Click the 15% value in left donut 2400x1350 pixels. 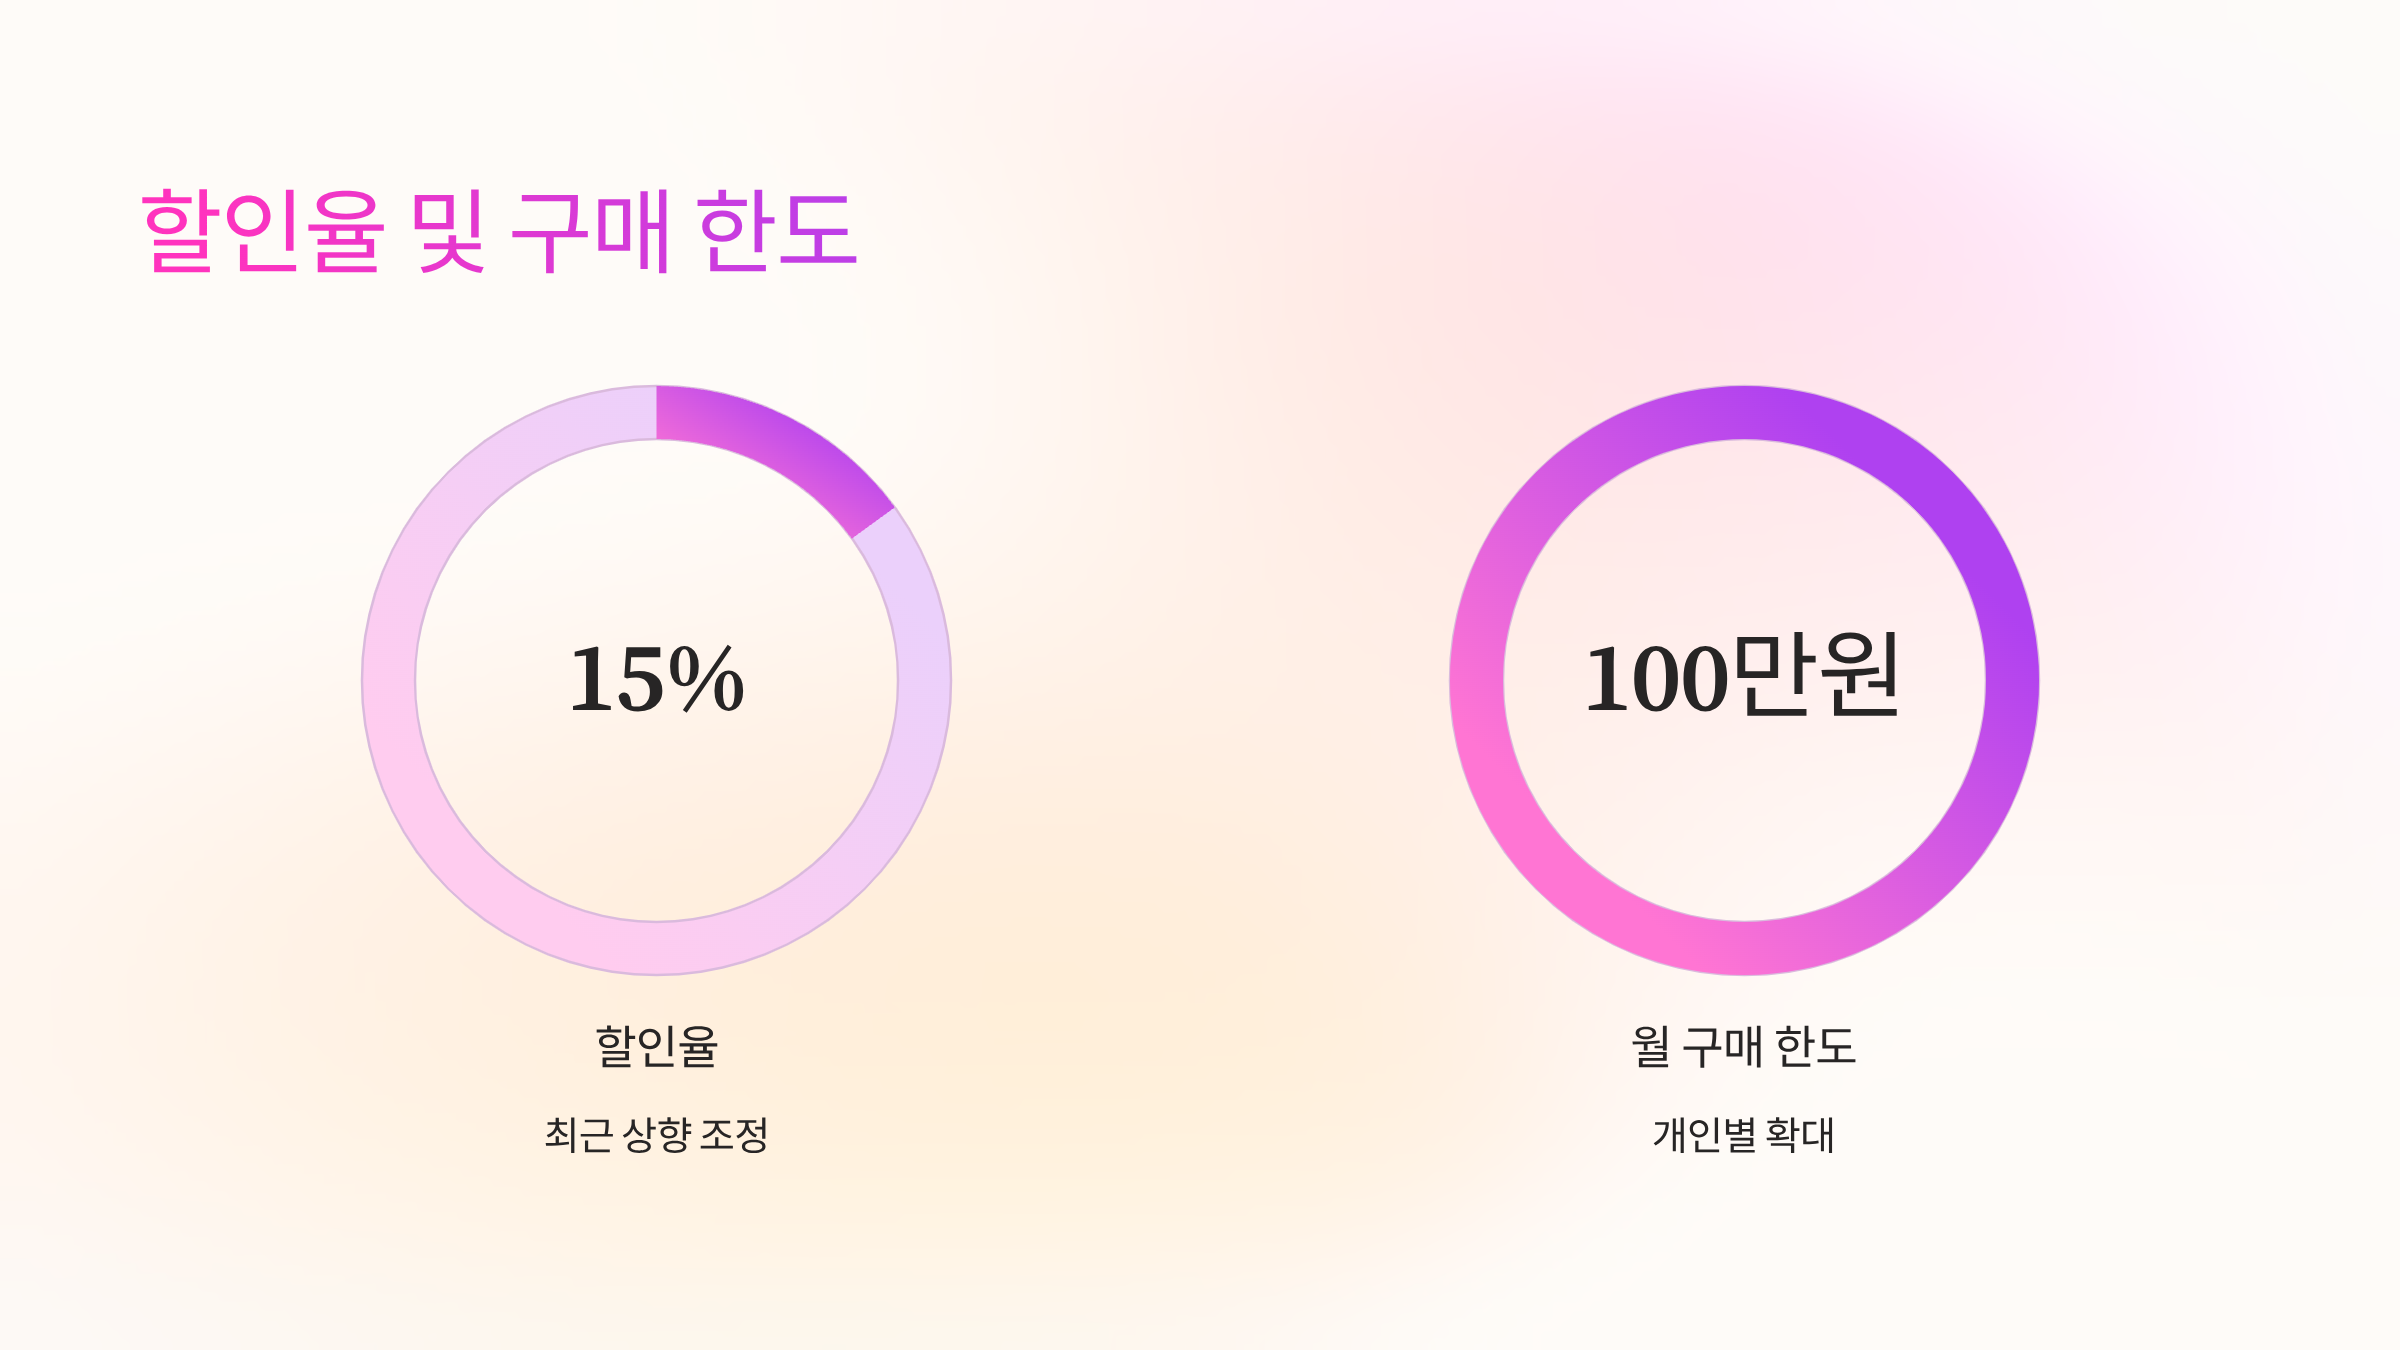point(656,680)
